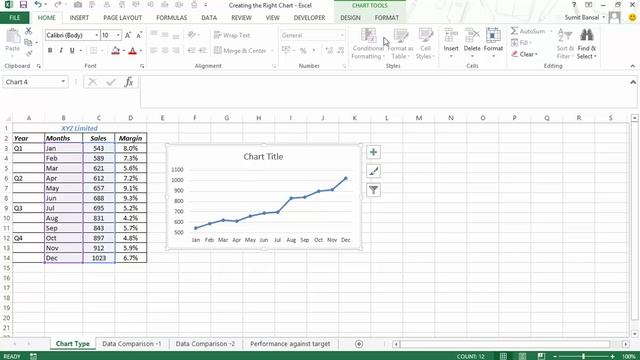Click the Insert Function fx icon
This screenshot has height=360, width=640.
[x=129, y=82]
